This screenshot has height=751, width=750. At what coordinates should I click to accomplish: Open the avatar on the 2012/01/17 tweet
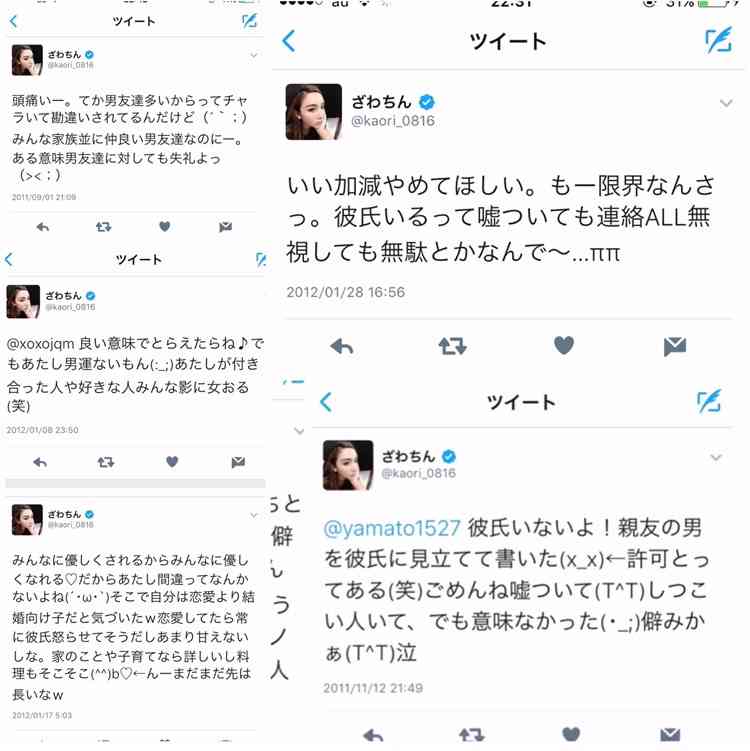point(27,520)
